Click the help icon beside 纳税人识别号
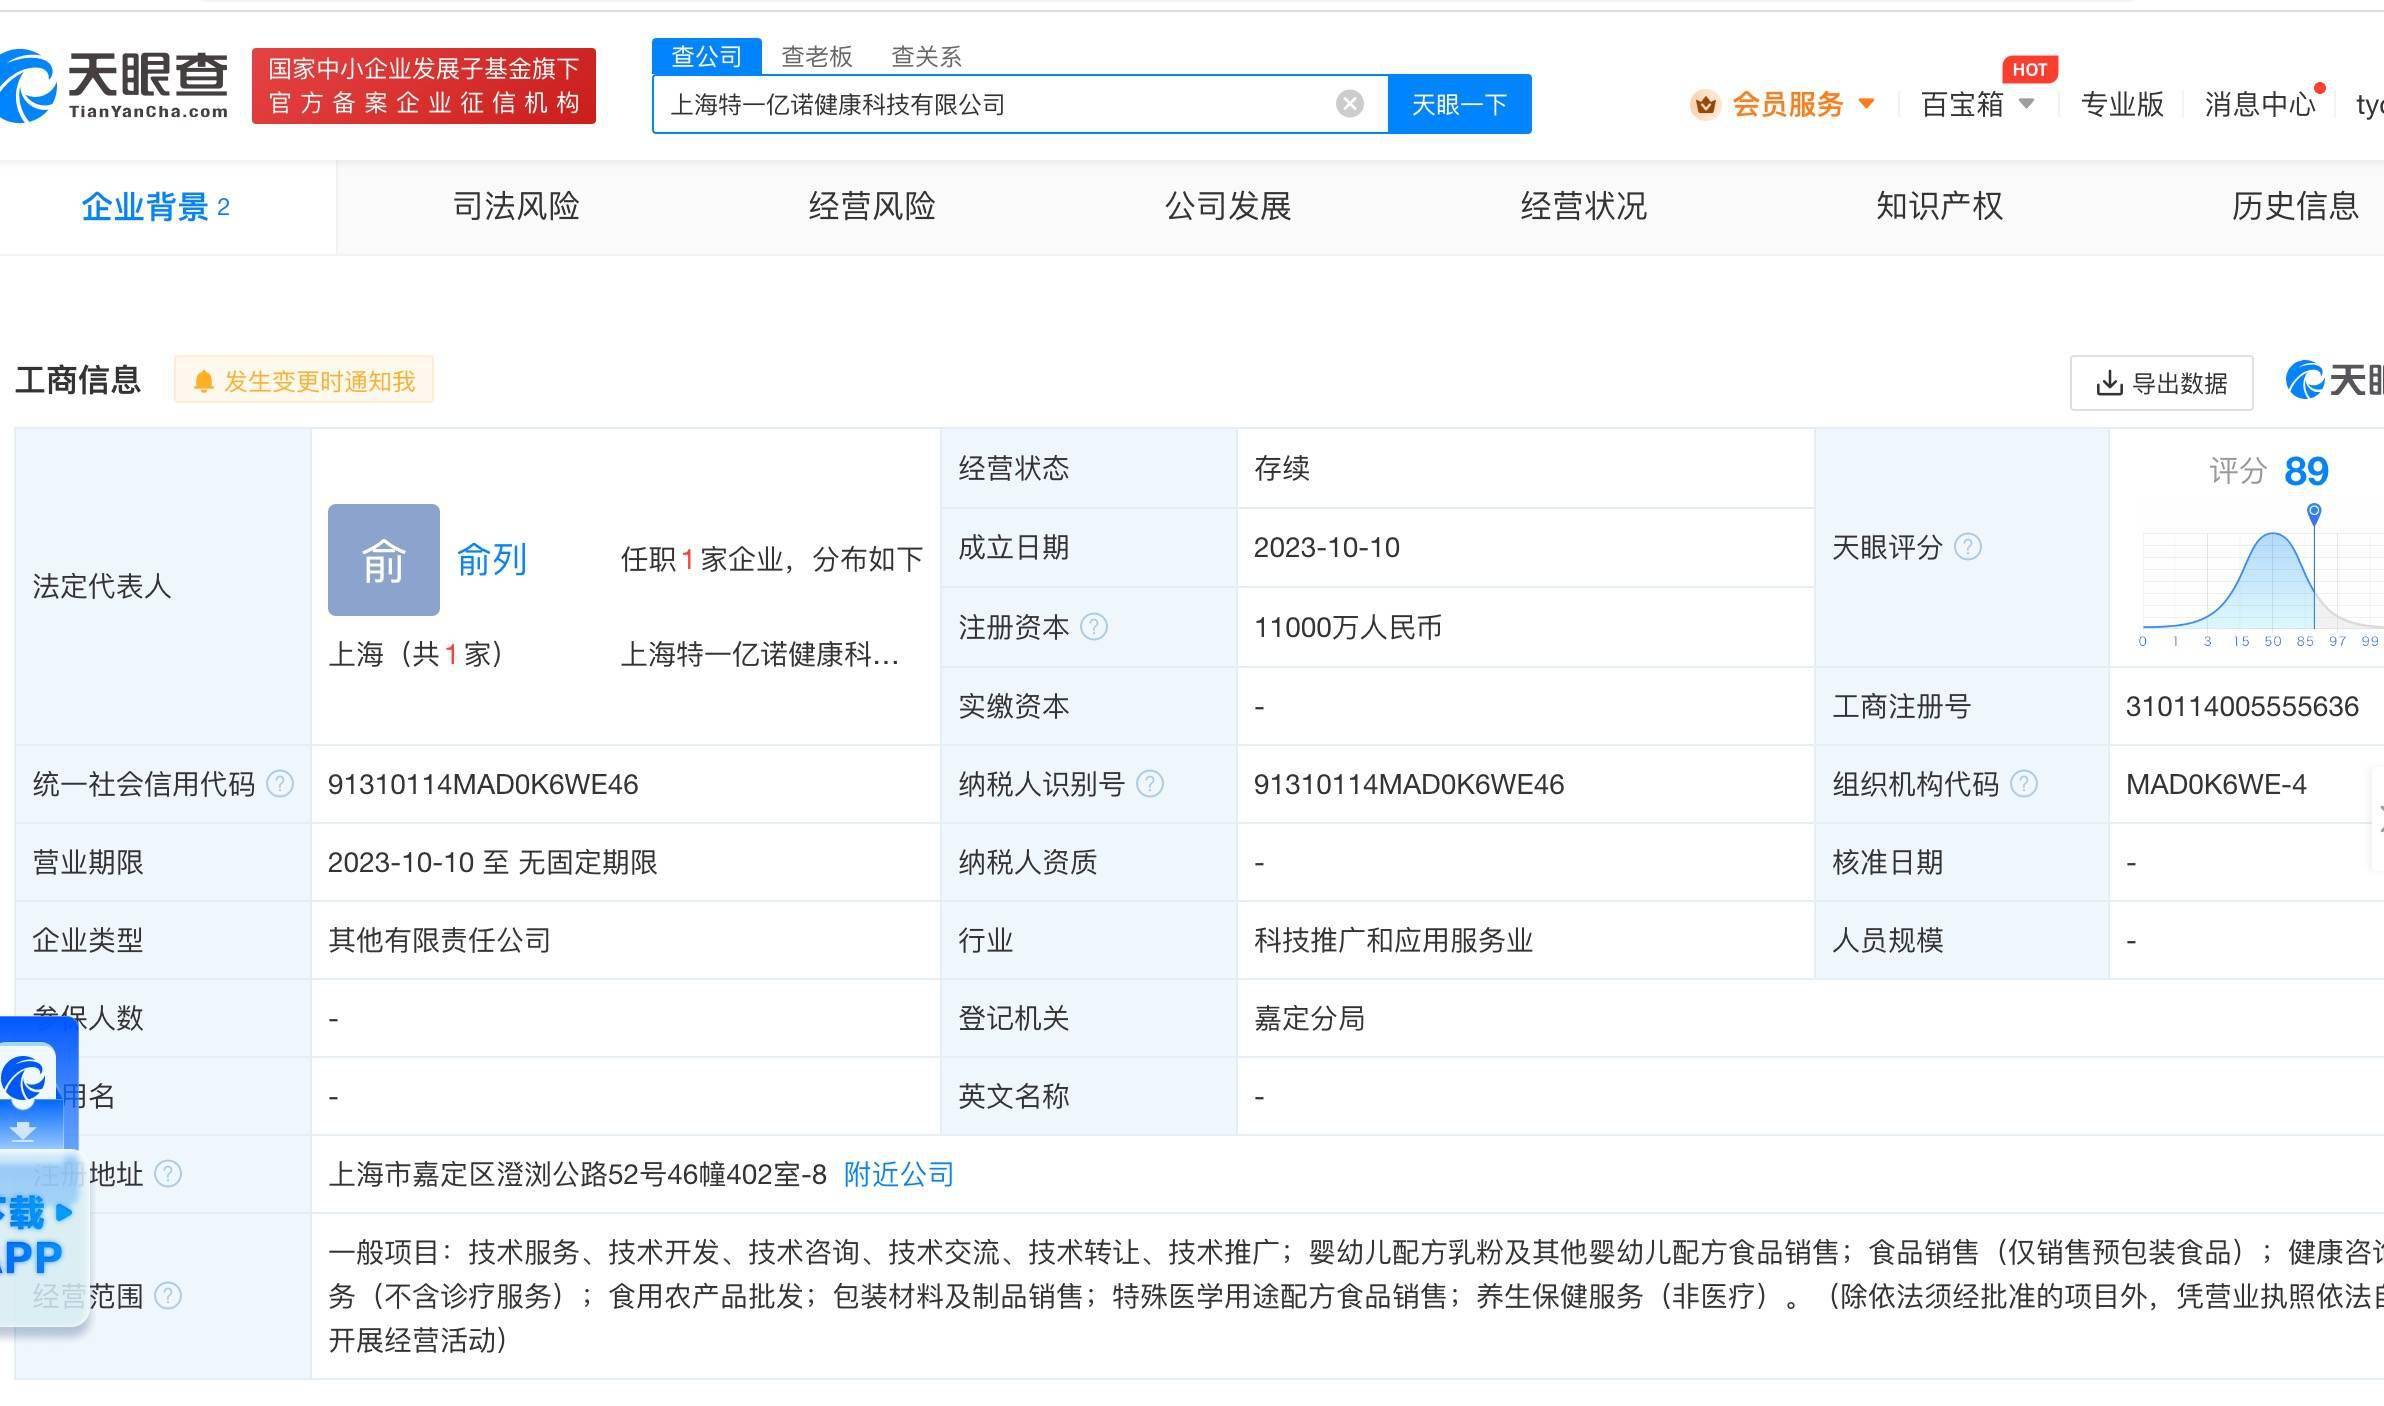This screenshot has height=1406, width=2384. [x=1150, y=784]
